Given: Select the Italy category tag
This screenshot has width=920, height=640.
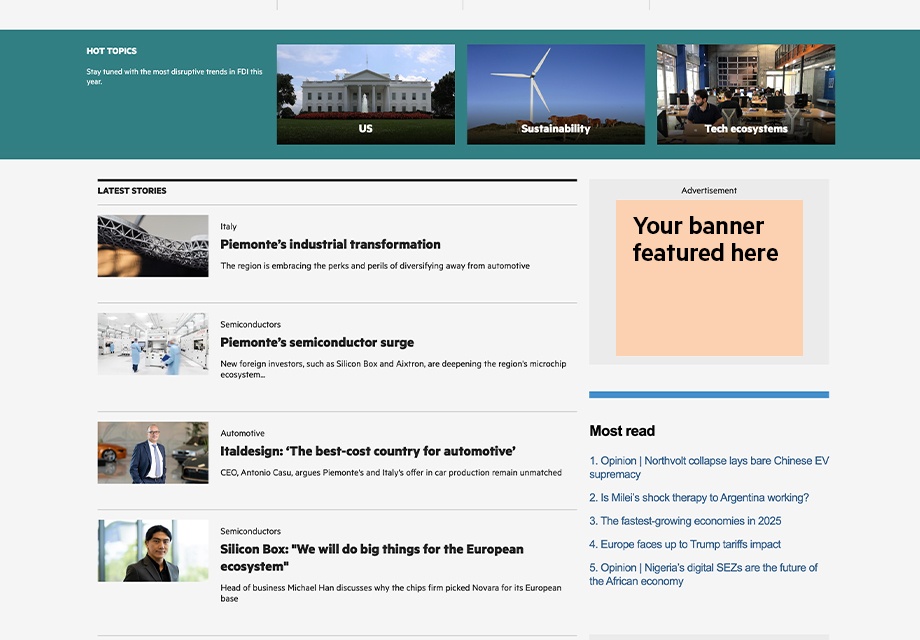Looking at the screenshot, I should pyautogui.click(x=227, y=226).
